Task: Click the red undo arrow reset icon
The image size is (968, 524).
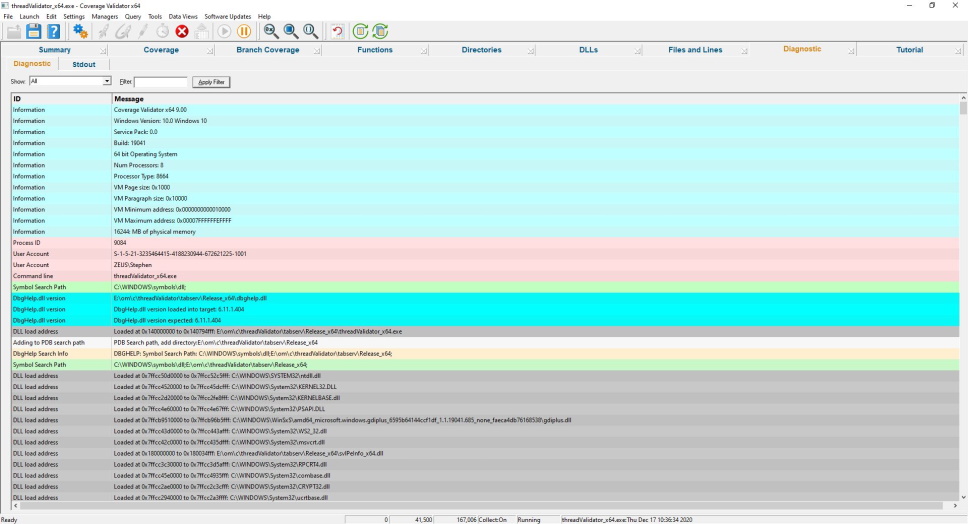Action: point(337,31)
